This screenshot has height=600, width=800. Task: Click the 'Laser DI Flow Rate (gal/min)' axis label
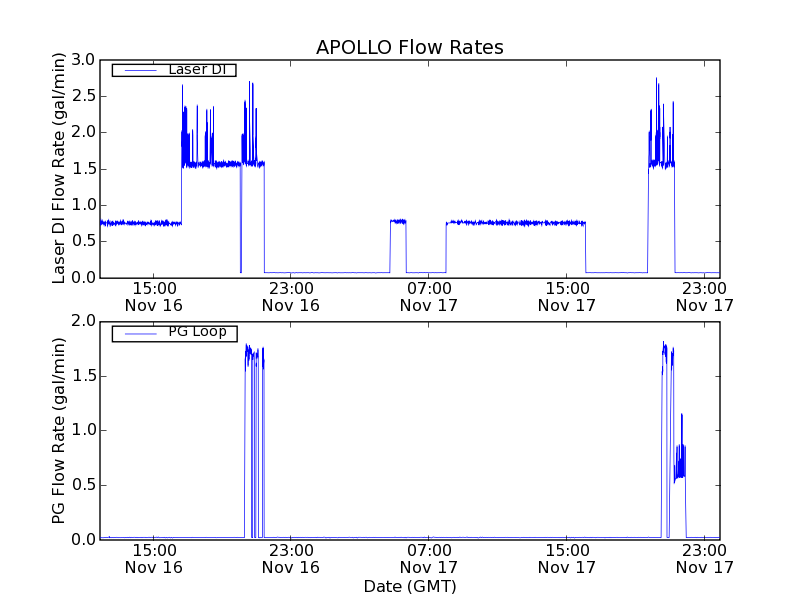pos(59,168)
